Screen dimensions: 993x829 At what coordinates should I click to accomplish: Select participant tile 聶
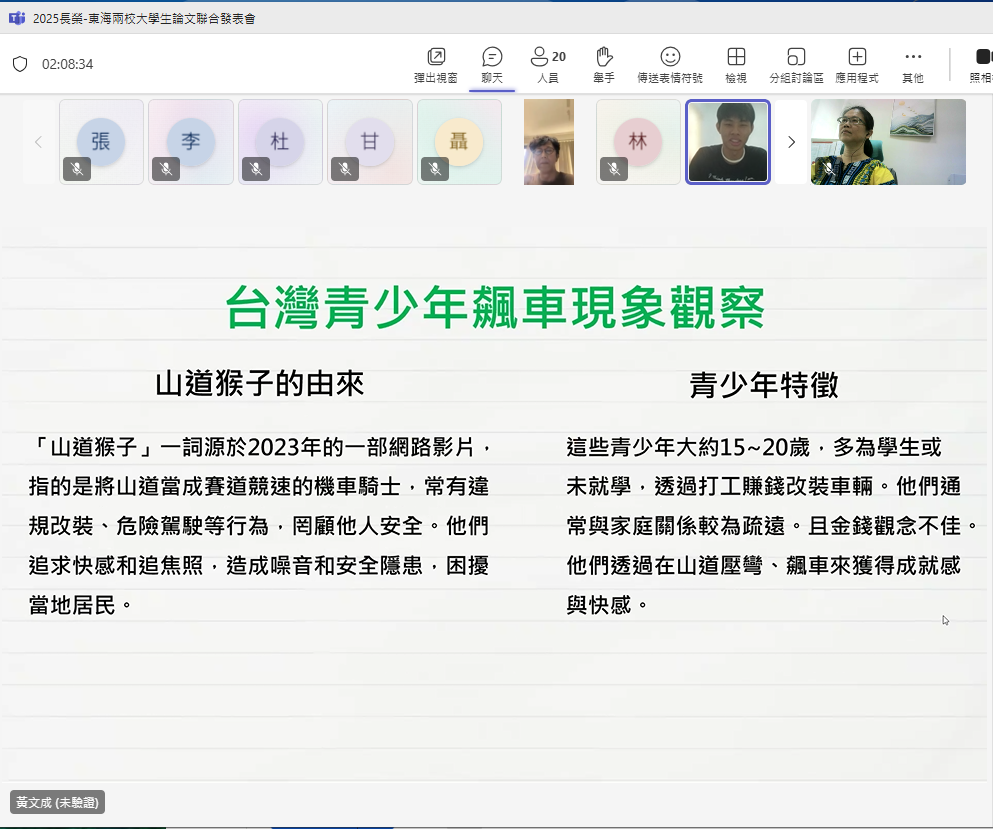pyautogui.click(x=459, y=142)
